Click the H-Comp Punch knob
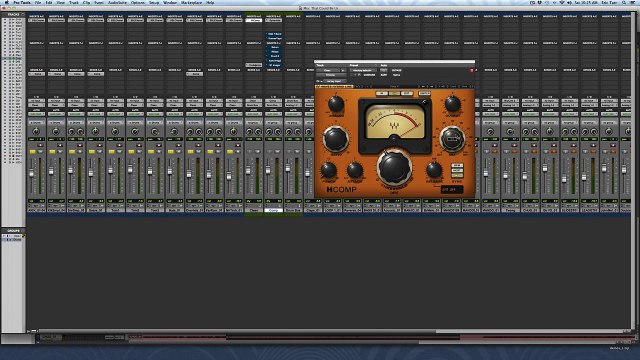The width and height of the screenshot is (640, 360). (x=329, y=170)
